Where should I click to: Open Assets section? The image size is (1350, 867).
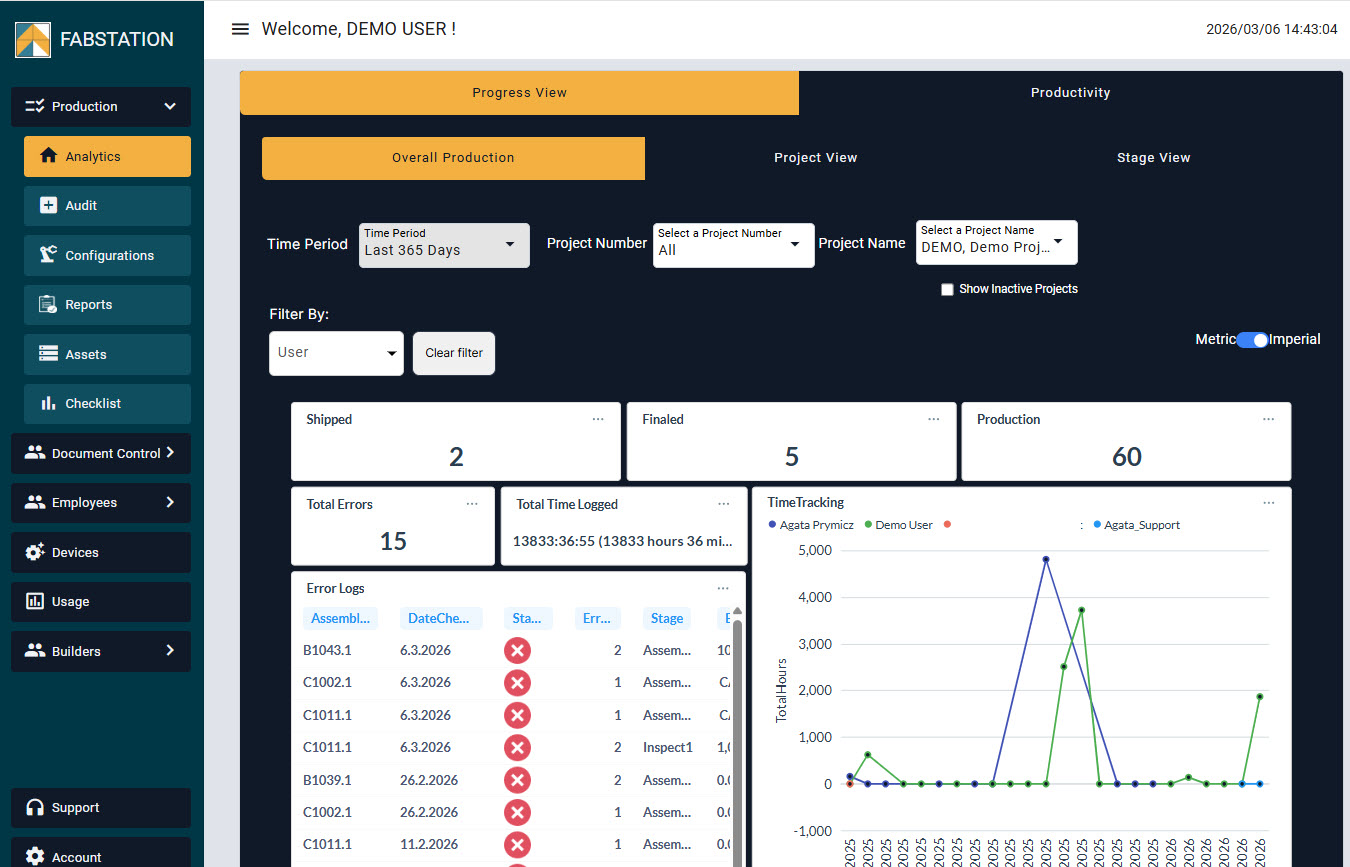coord(107,355)
